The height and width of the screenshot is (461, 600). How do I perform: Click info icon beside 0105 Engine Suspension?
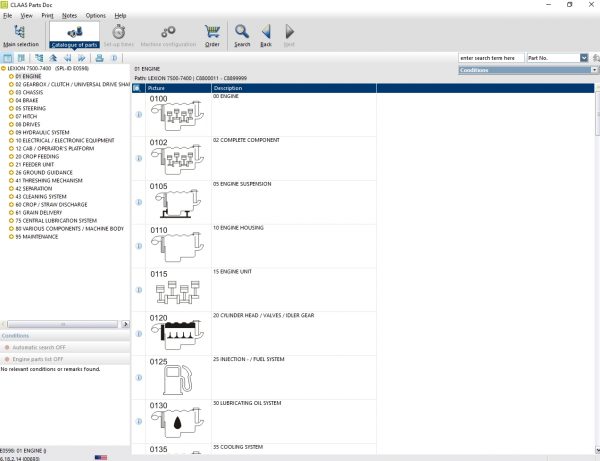[138, 201]
